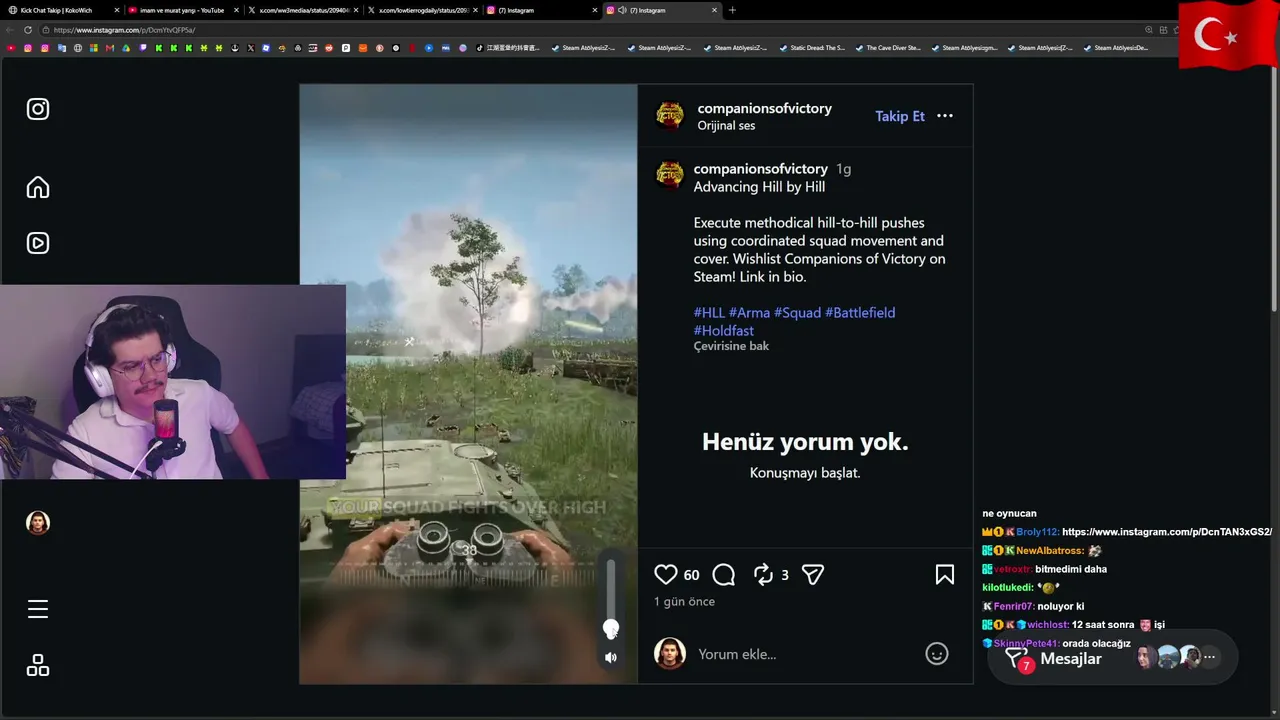Open Broly112's Instagram link in chat
This screenshot has height=720, width=1280.
[1167, 532]
